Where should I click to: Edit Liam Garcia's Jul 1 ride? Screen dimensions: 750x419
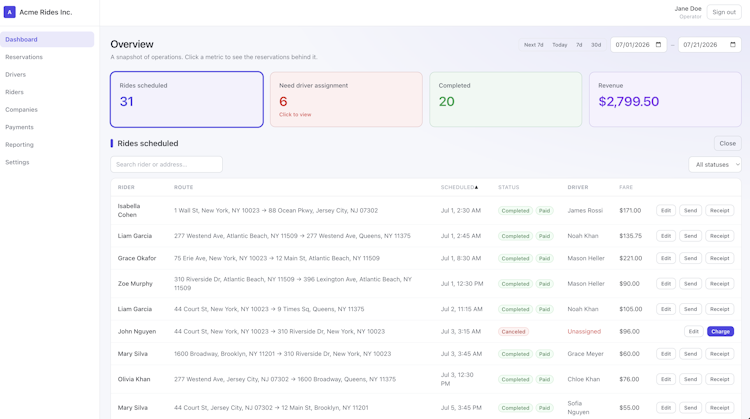666,236
